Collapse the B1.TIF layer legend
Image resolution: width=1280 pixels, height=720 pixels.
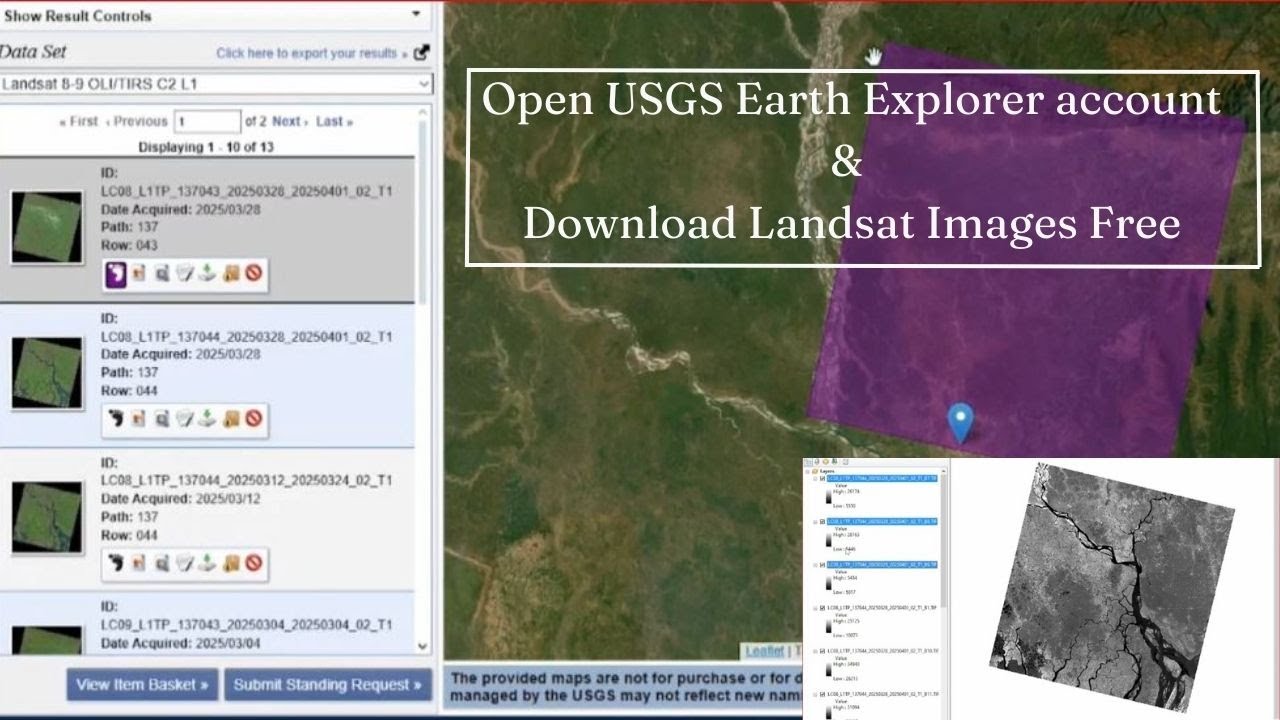coord(815,608)
